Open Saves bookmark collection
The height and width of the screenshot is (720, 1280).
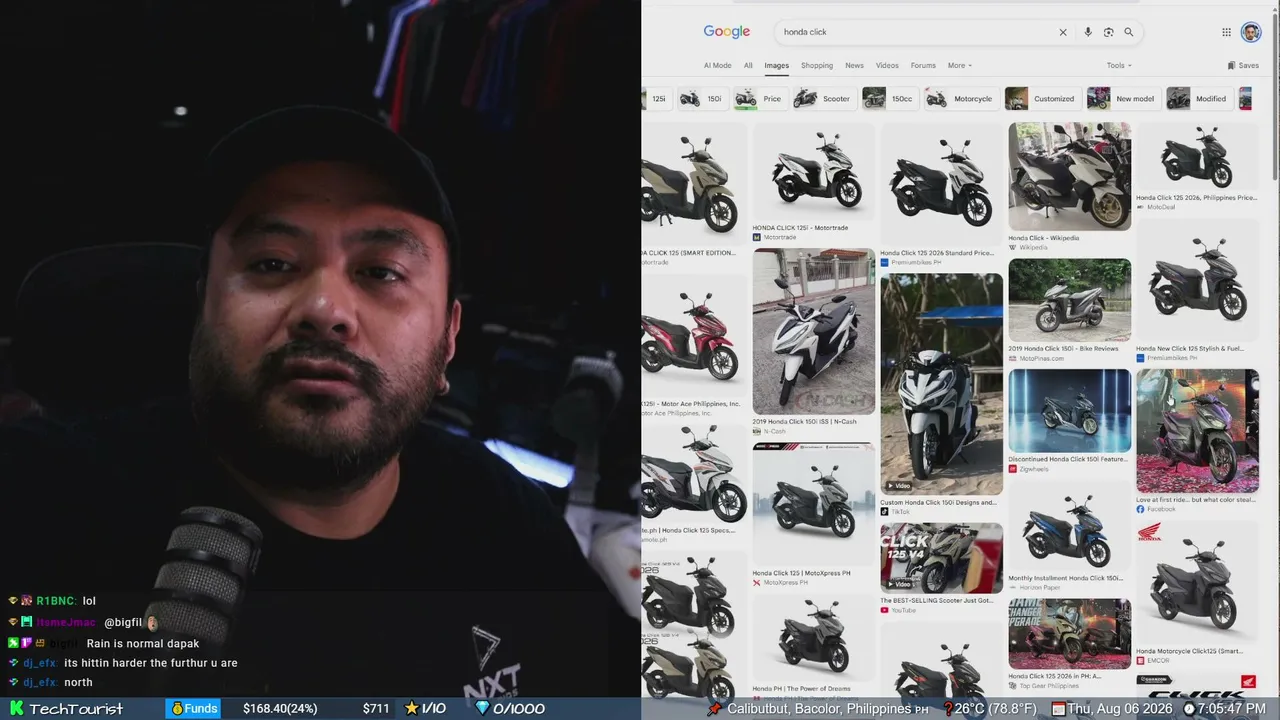pyautogui.click(x=1243, y=66)
